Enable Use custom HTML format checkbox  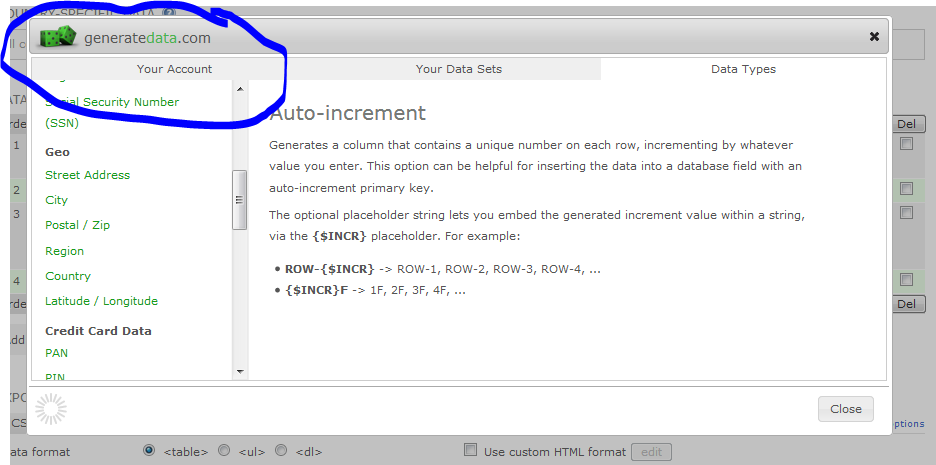(x=470, y=450)
